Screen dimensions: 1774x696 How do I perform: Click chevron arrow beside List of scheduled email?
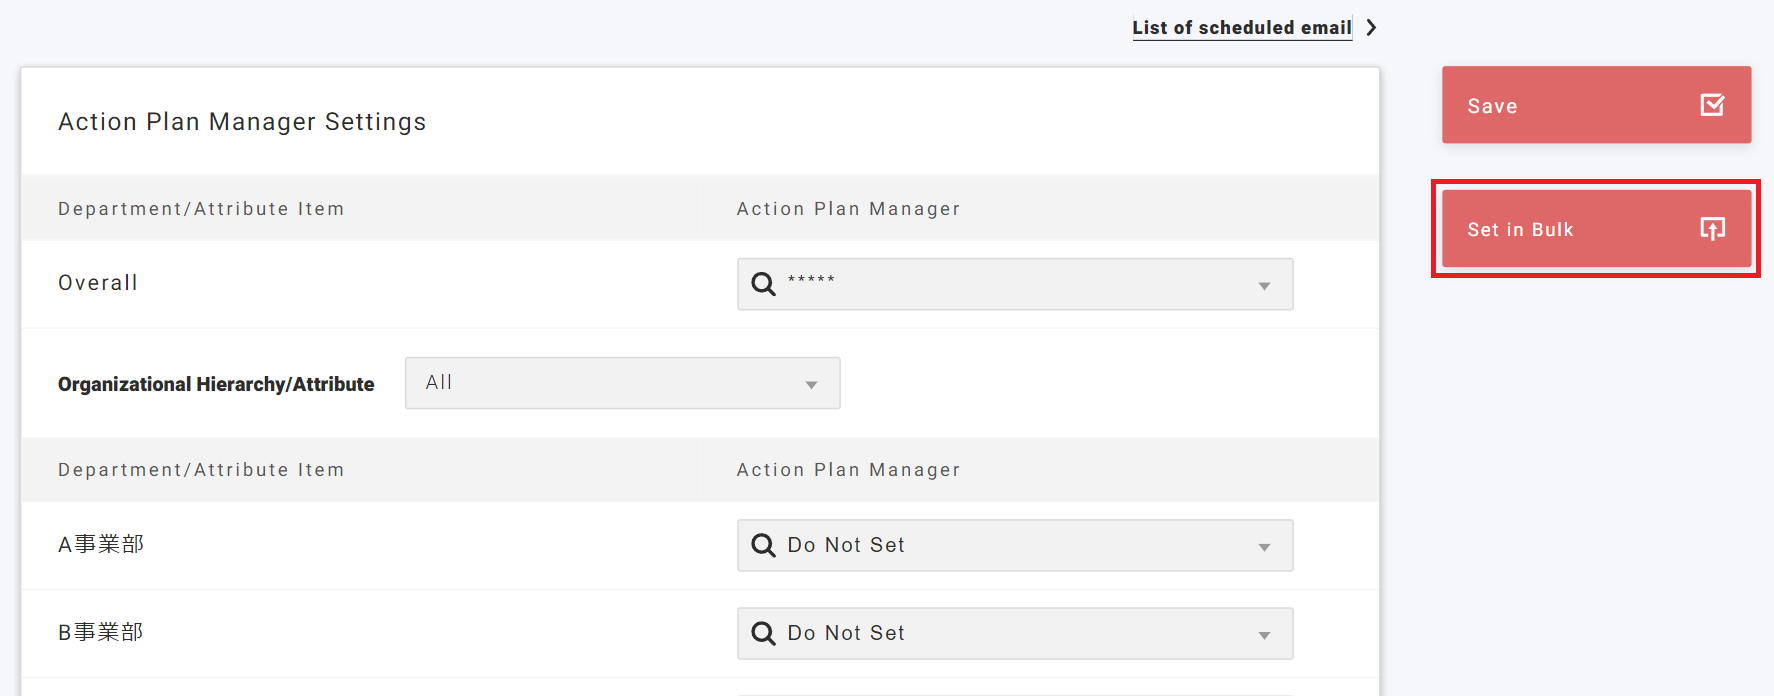[x=1372, y=28]
